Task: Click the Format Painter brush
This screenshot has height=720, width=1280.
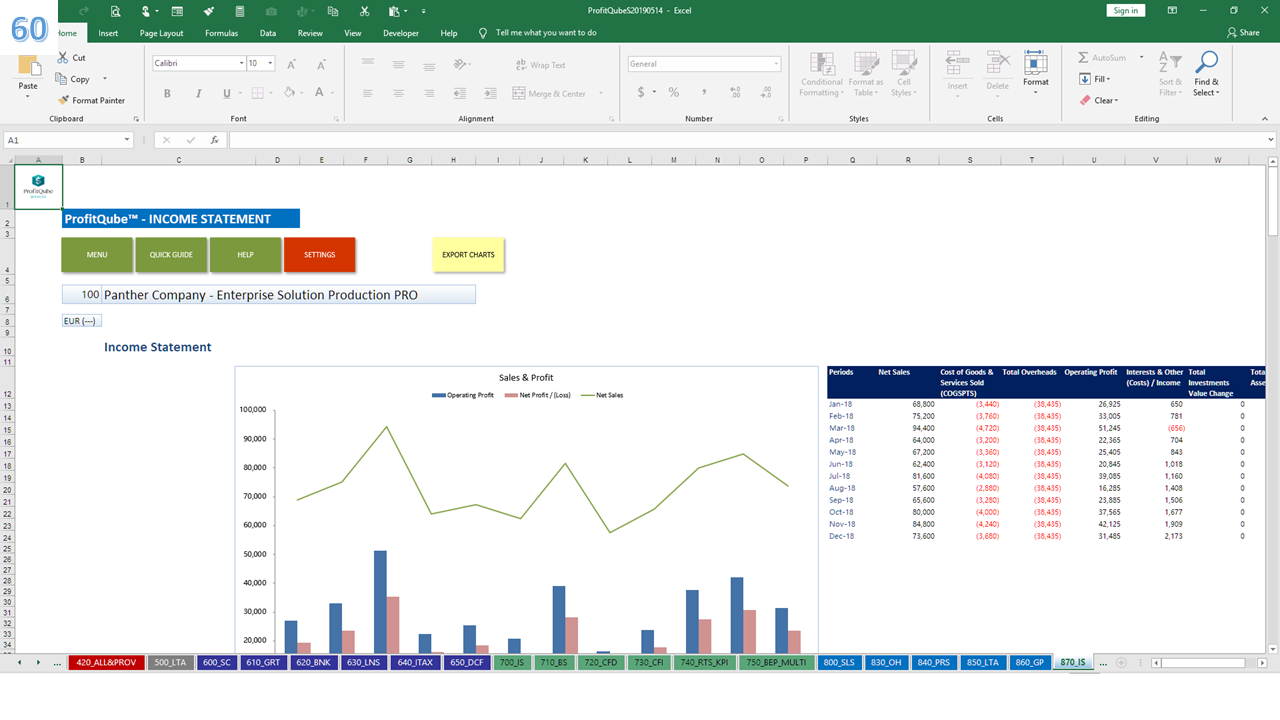Action: click(64, 100)
